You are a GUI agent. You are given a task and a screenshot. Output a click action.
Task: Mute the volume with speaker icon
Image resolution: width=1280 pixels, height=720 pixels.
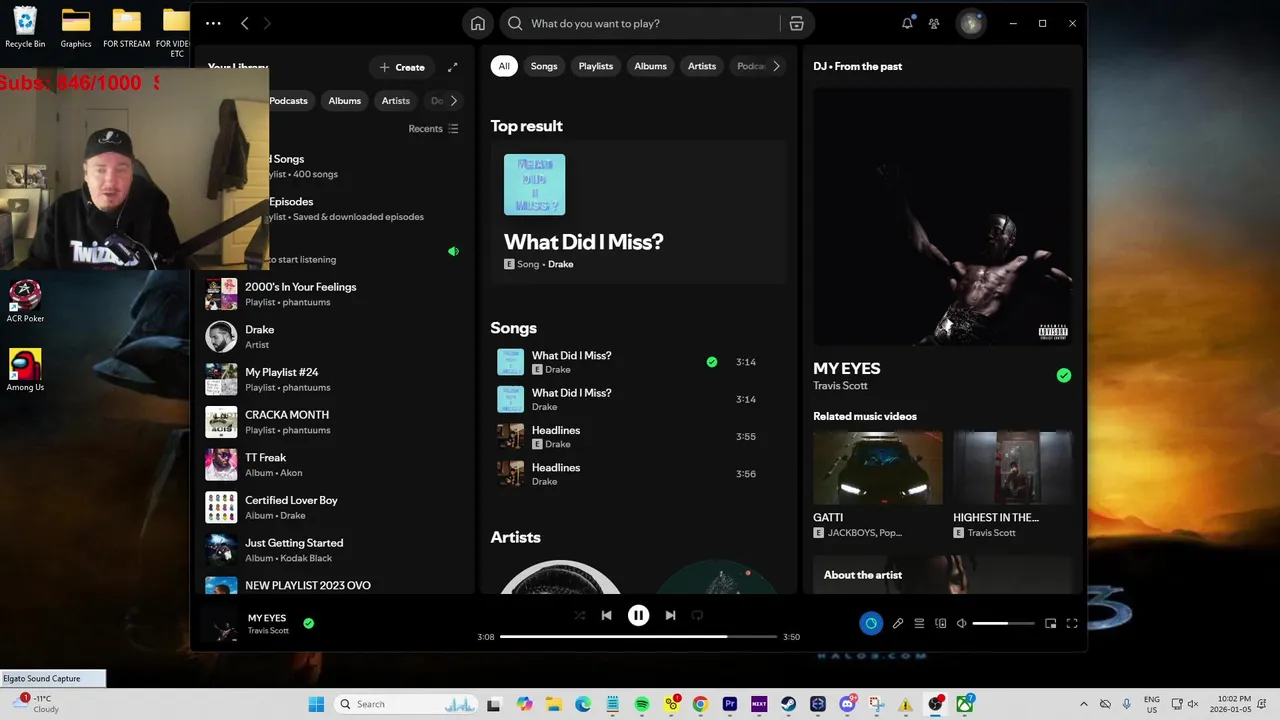coord(961,623)
